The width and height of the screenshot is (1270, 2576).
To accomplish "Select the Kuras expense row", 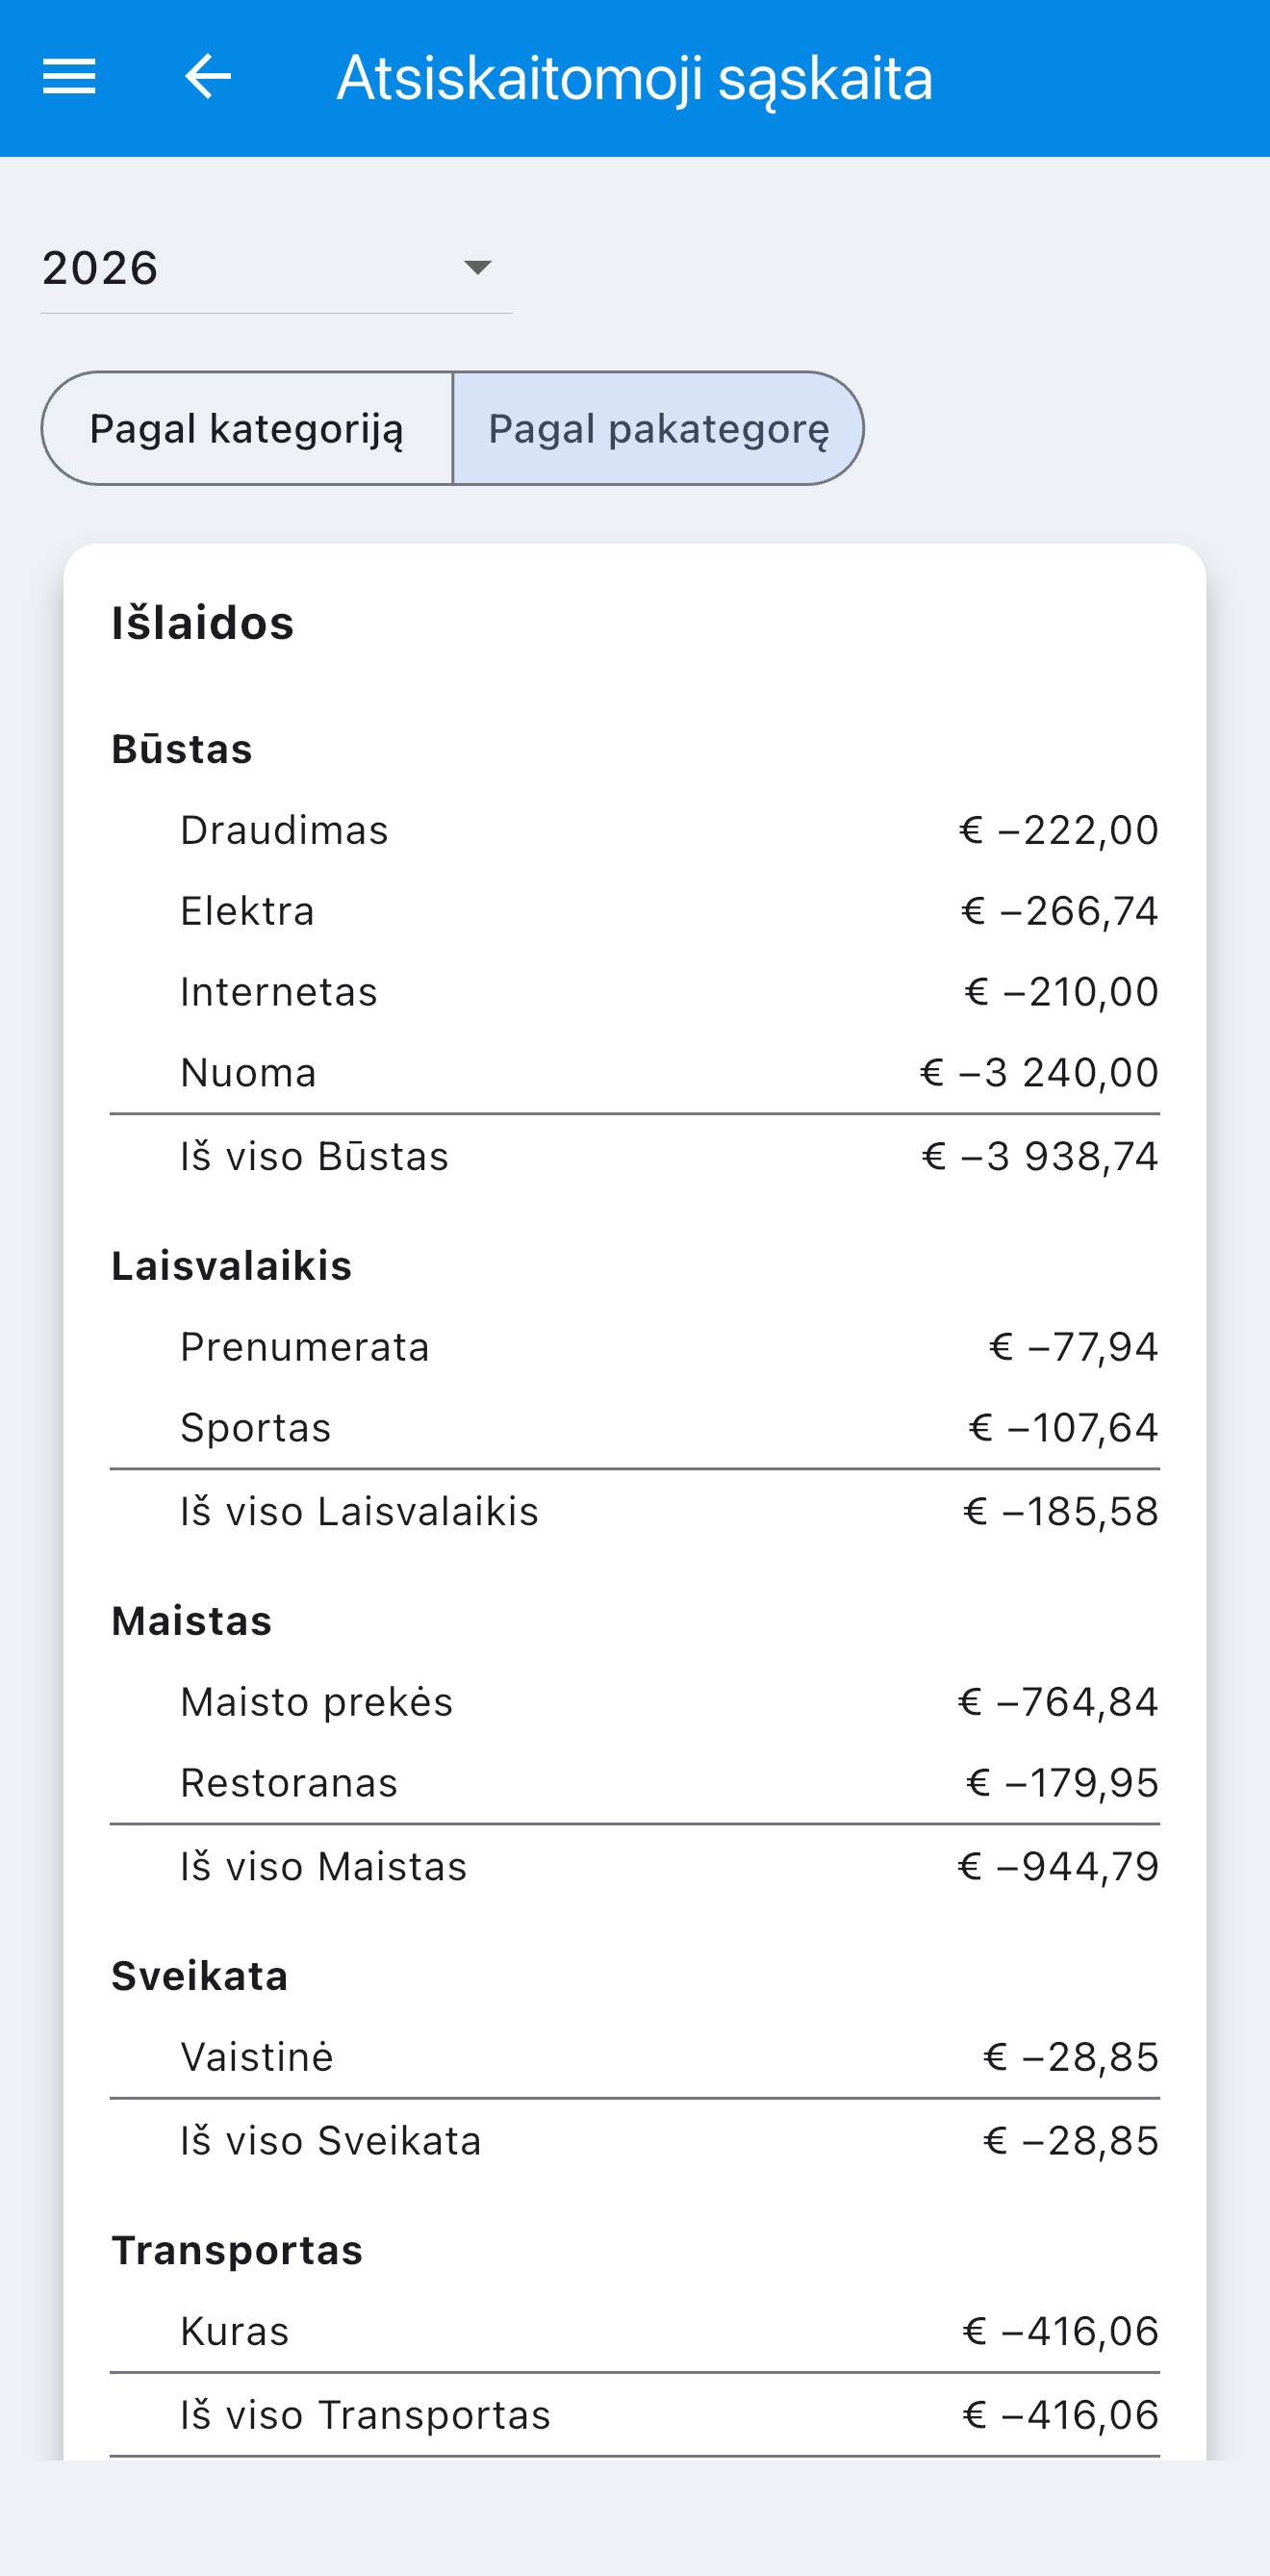I will click(x=635, y=2331).
